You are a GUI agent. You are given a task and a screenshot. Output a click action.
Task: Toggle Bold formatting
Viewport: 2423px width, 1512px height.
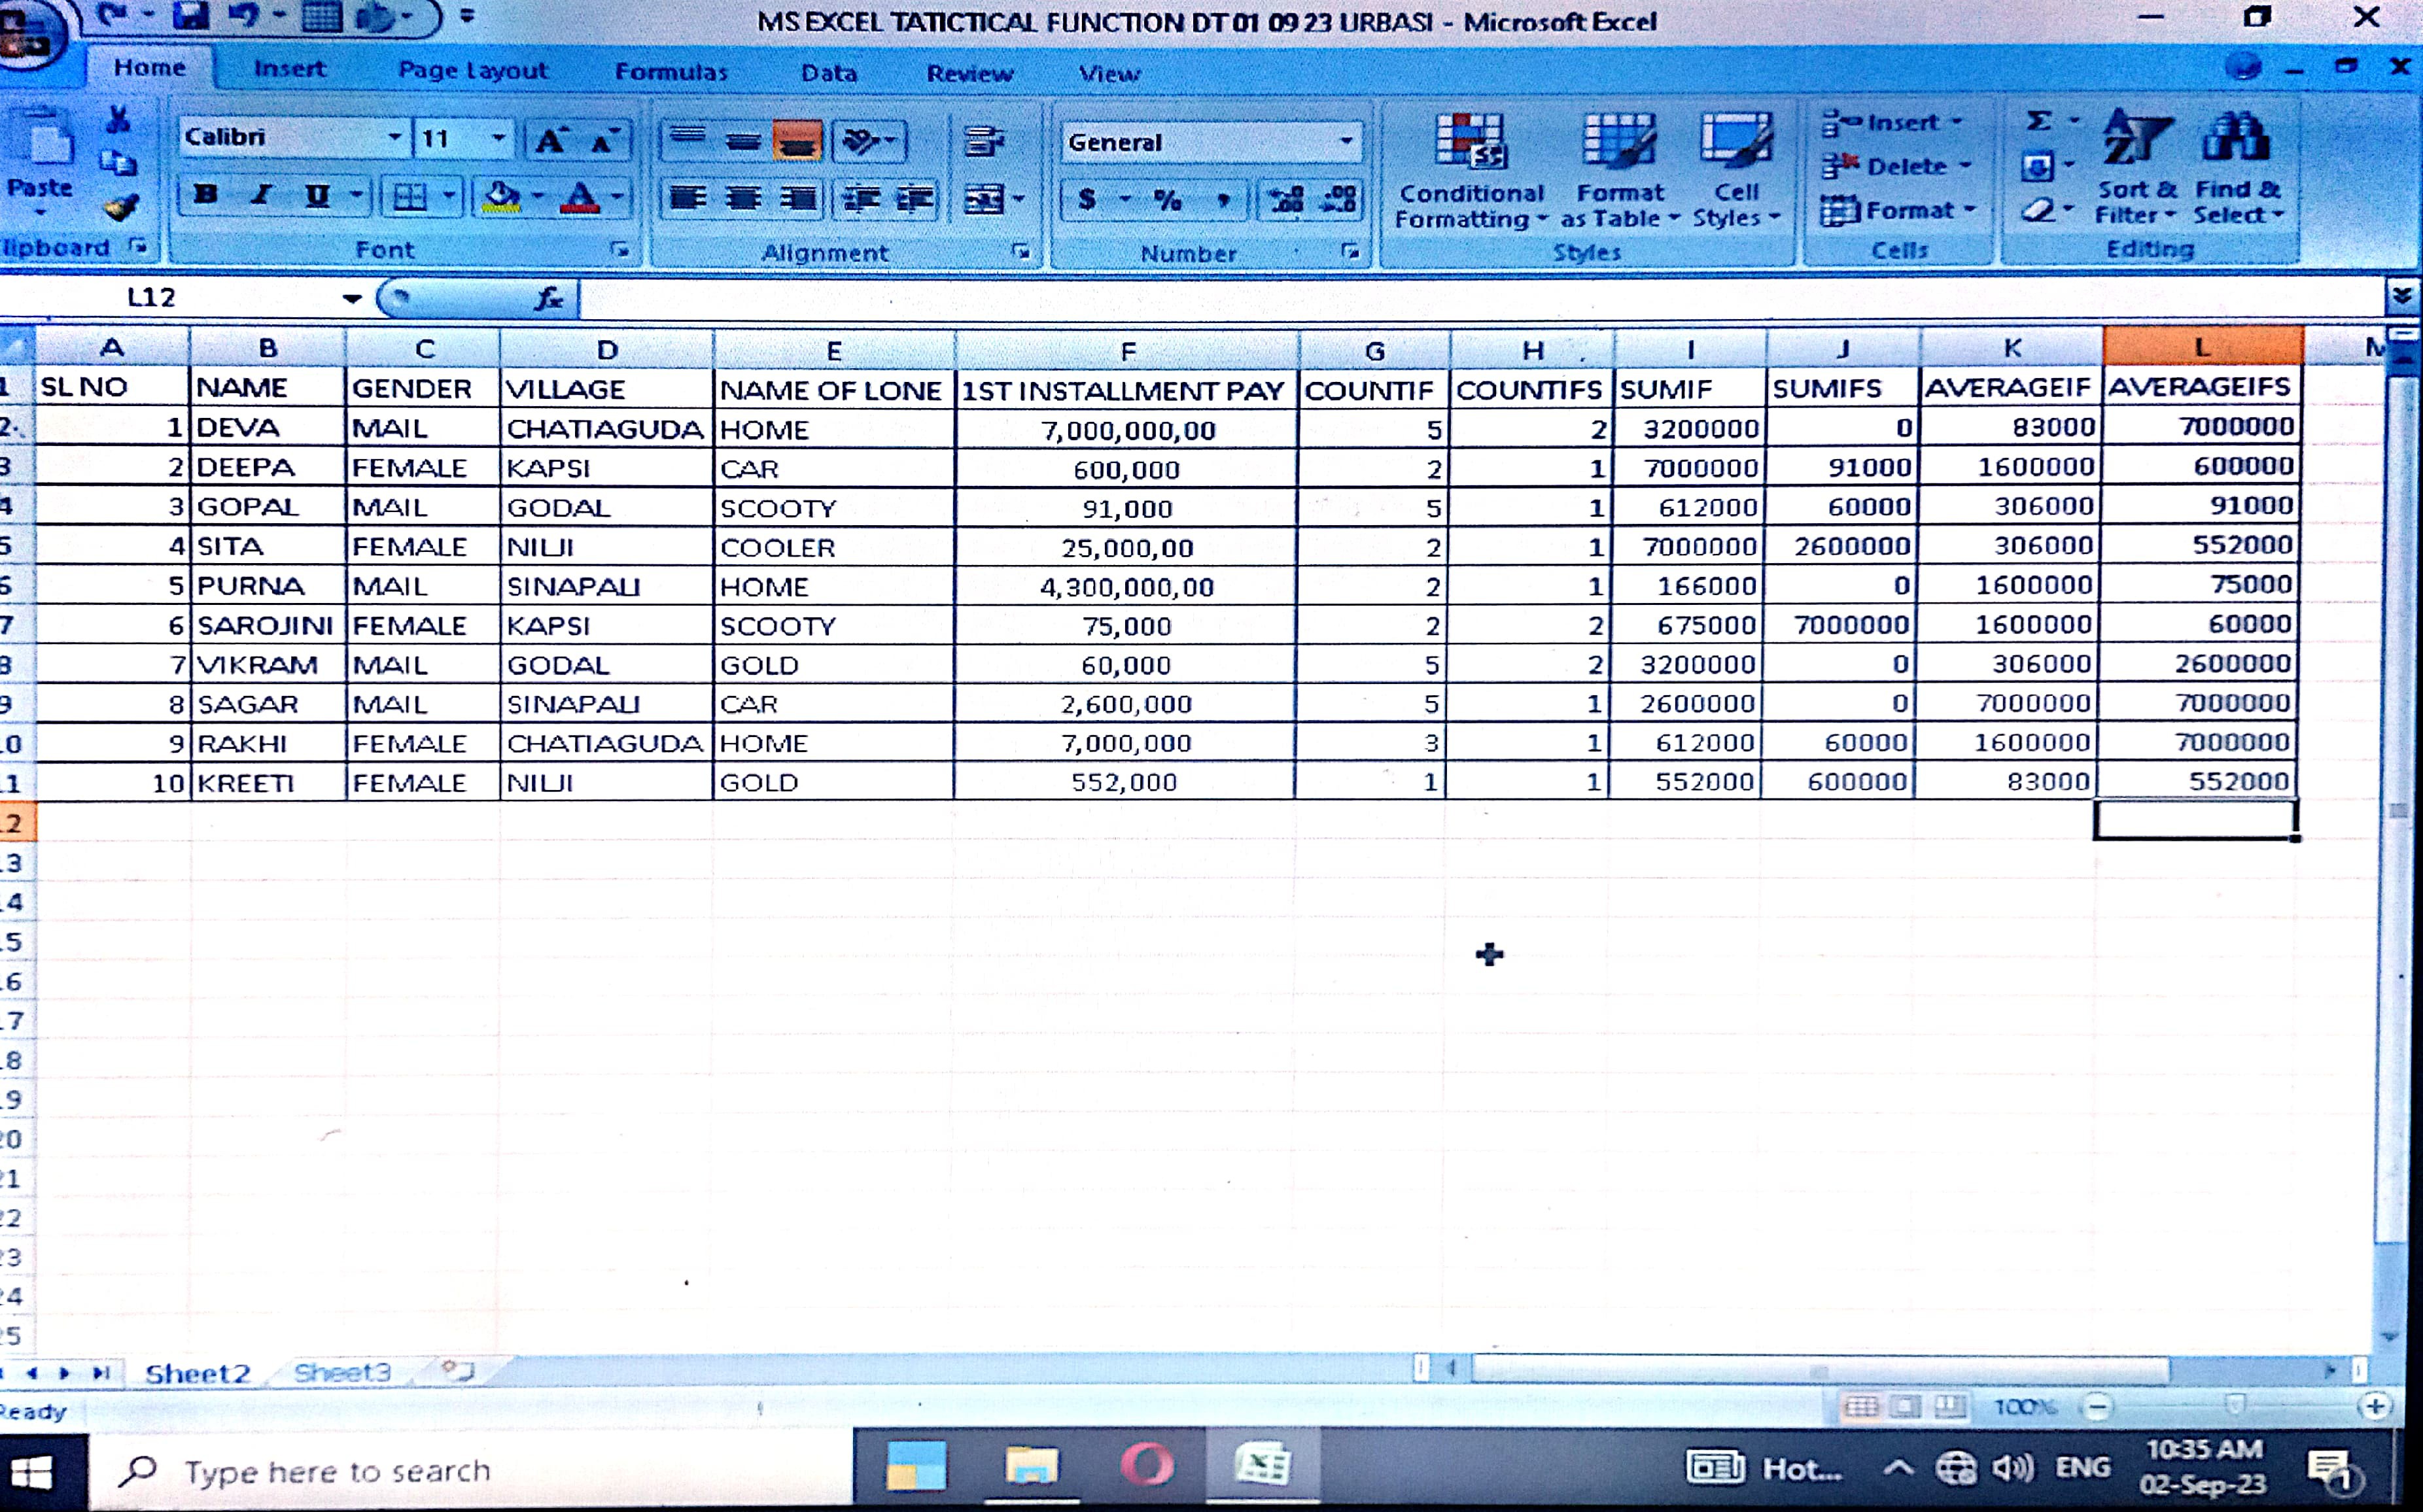(205, 195)
